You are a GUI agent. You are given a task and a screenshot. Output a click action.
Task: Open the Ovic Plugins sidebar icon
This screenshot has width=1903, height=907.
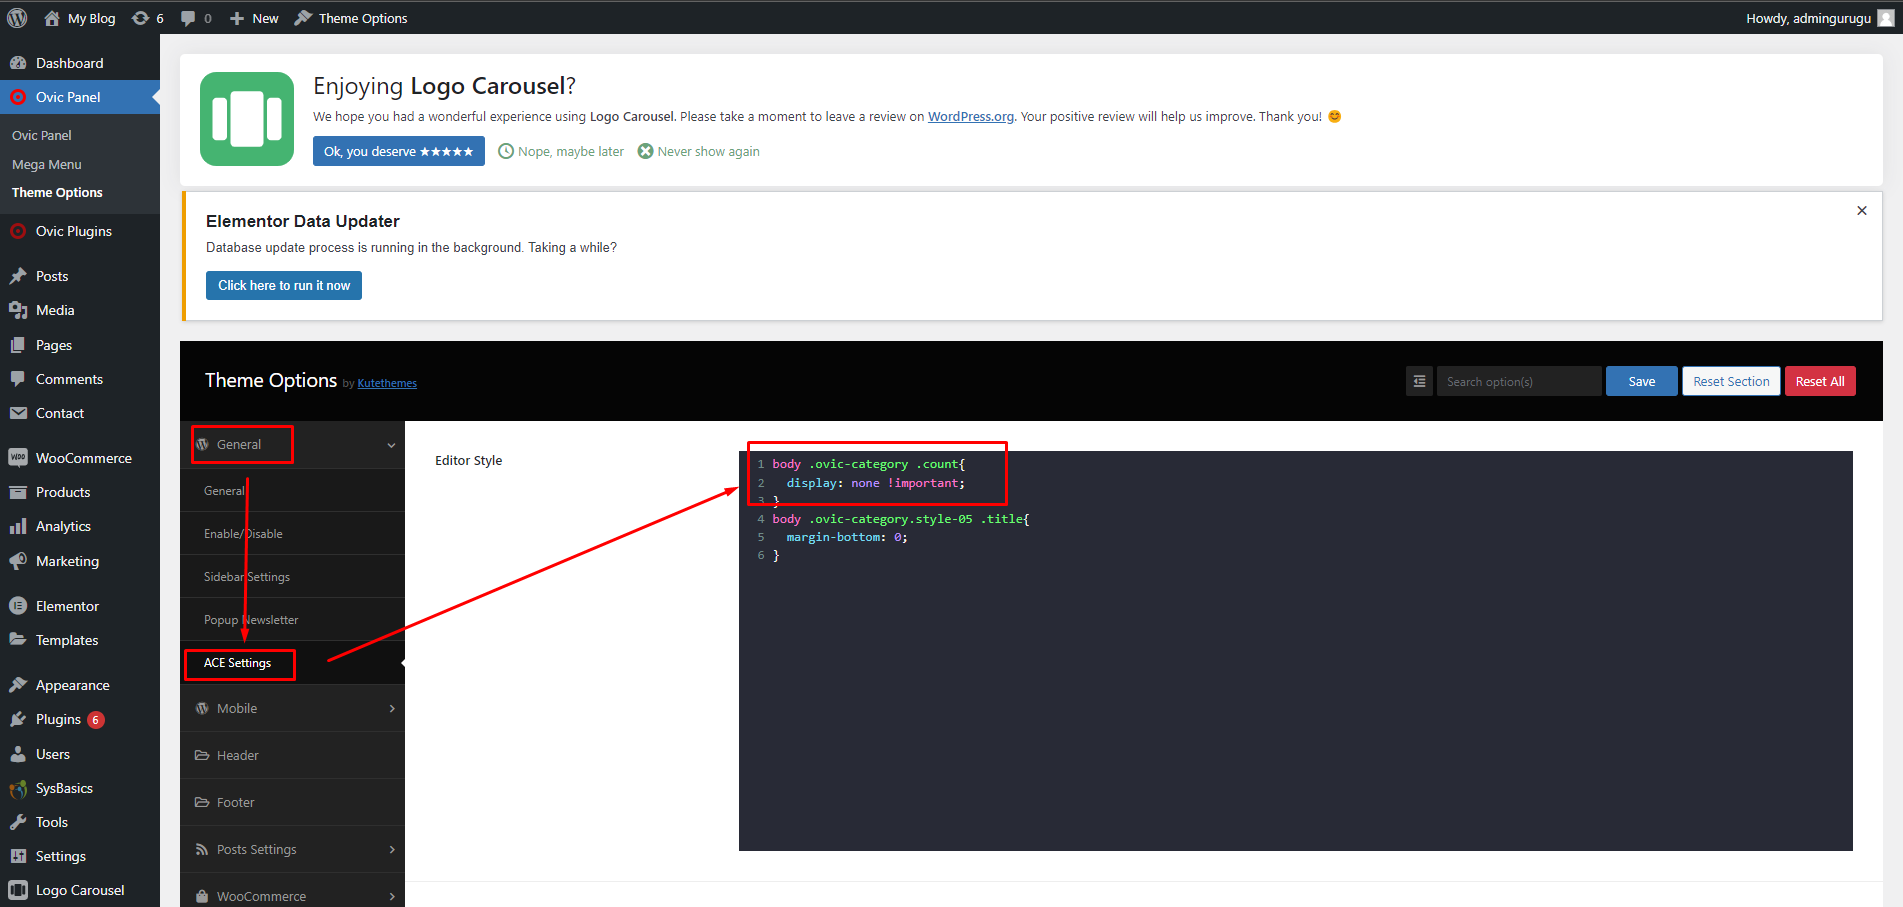pyautogui.click(x=18, y=231)
